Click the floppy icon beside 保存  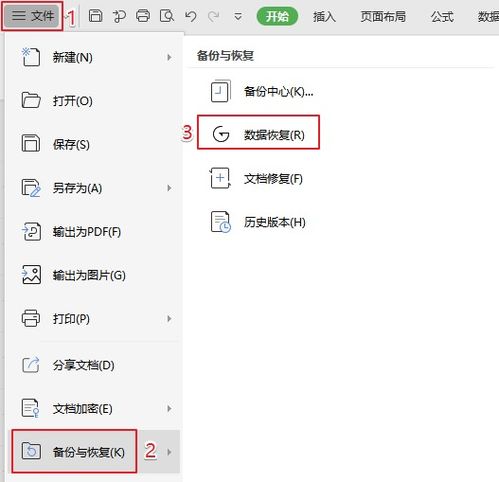[x=31, y=144]
